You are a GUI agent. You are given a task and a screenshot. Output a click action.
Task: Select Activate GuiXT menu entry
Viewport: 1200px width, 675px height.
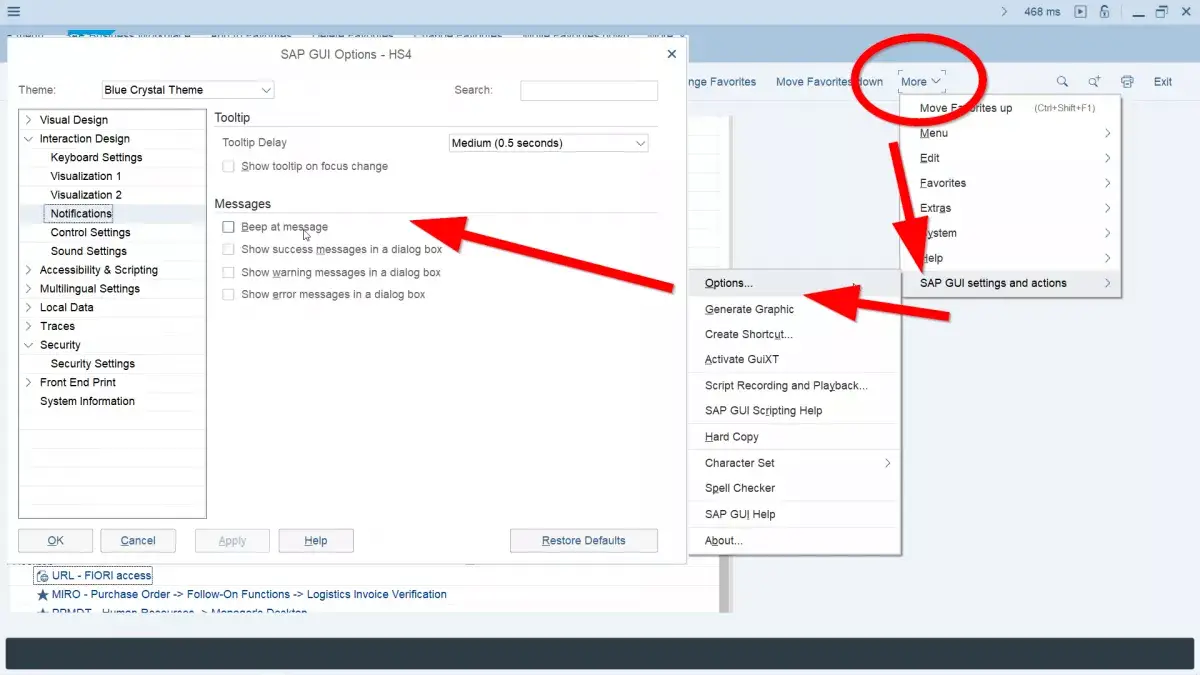(795, 360)
